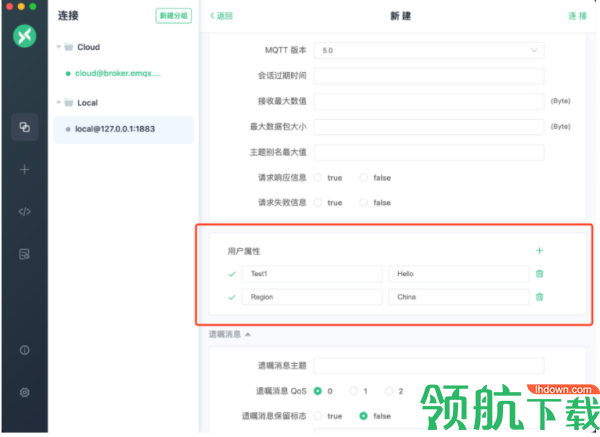
Task: Click the 遗嘱消息主题 input field
Action: (x=429, y=365)
